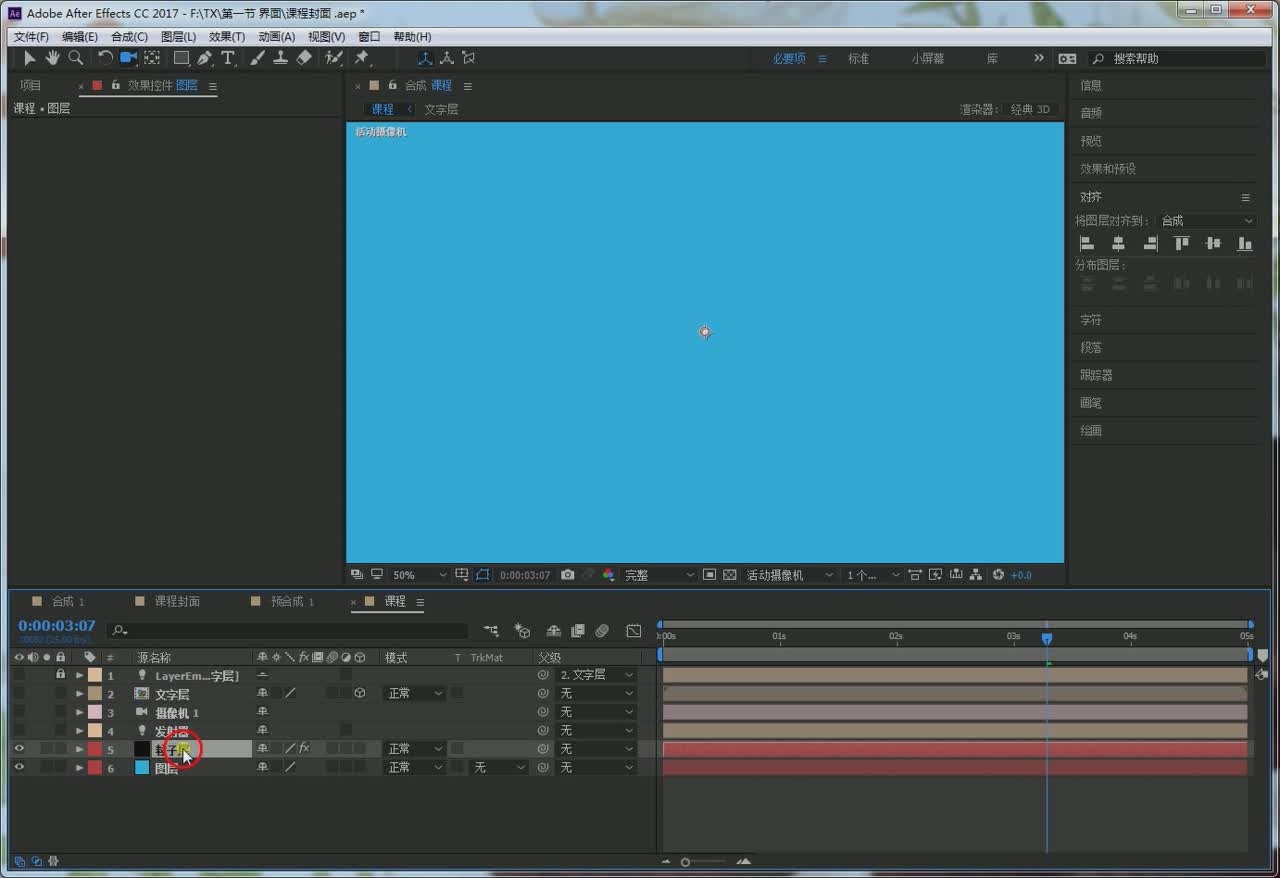Select the 小屏幕 workspace
The width and height of the screenshot is (1280, 878).
click(x=927, y=59)
